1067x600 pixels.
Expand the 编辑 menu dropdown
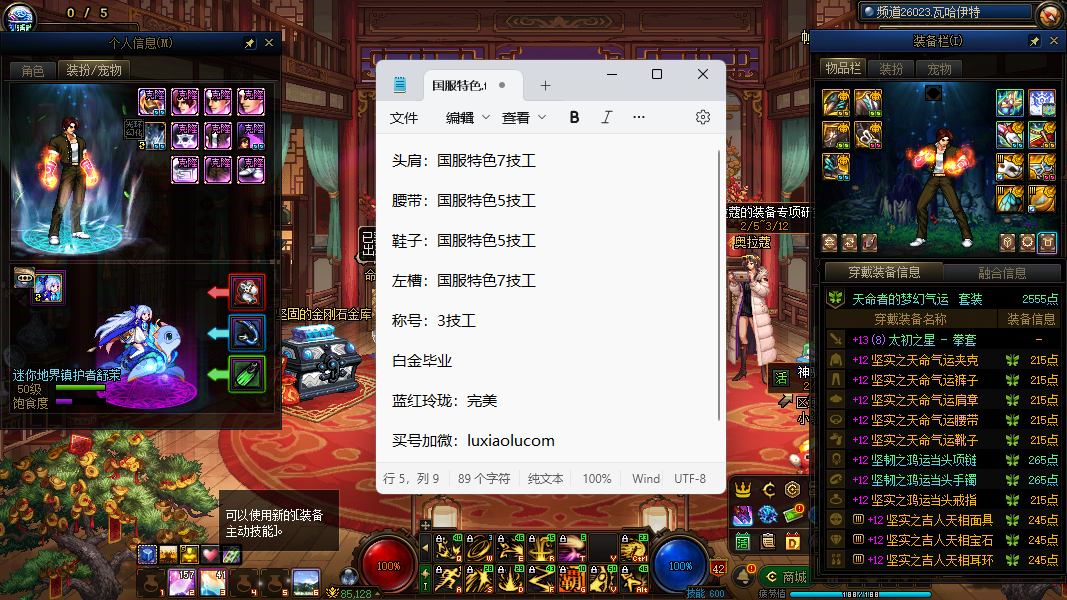point(468,117)
